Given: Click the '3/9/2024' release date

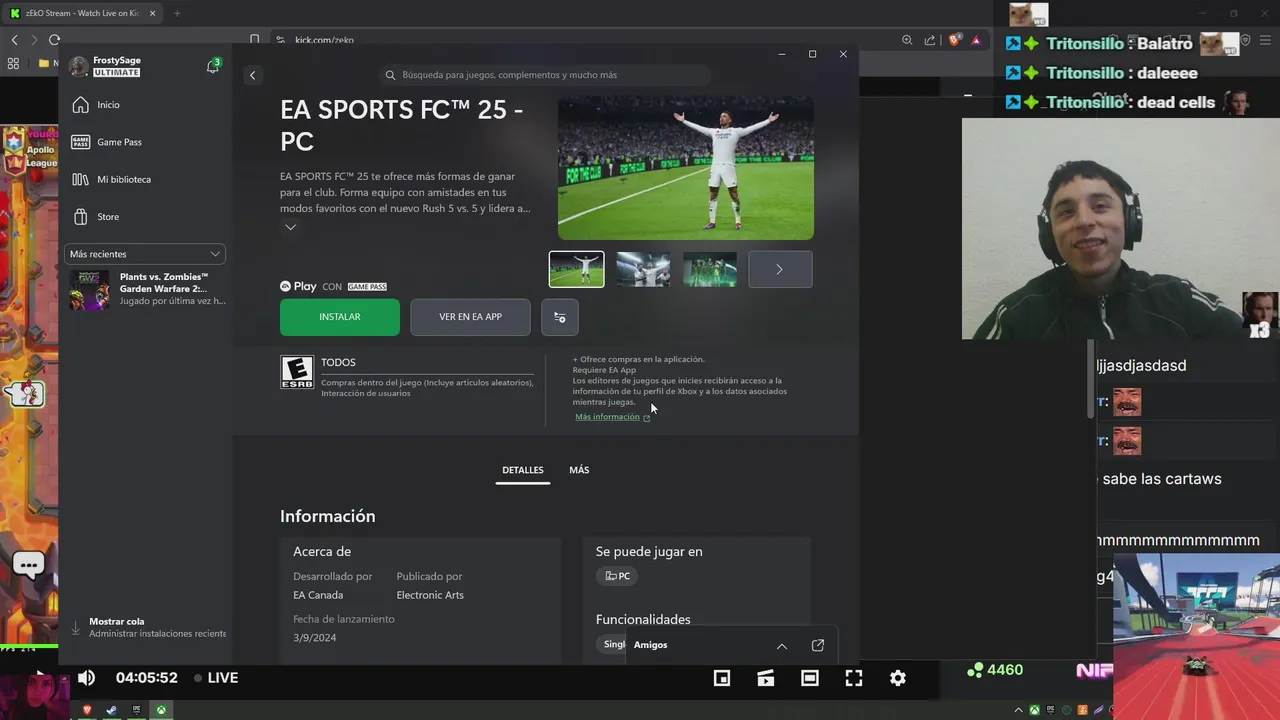Looking at the screenshot, I should click(x=315, y=638).
